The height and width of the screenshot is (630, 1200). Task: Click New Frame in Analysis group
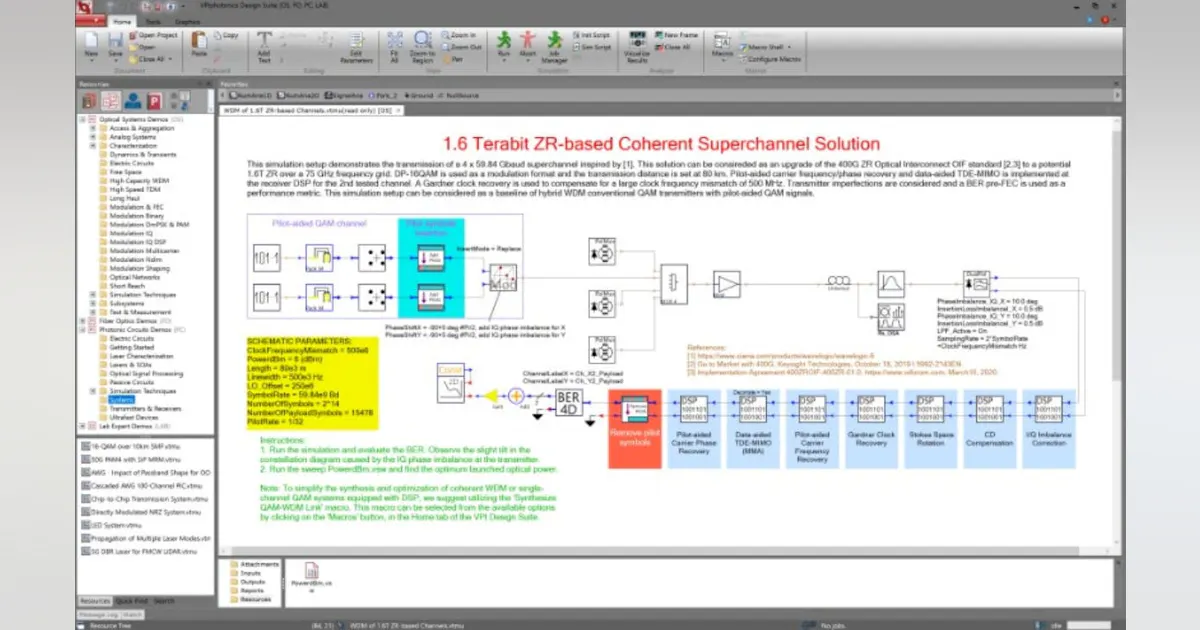tap(677, 35)
